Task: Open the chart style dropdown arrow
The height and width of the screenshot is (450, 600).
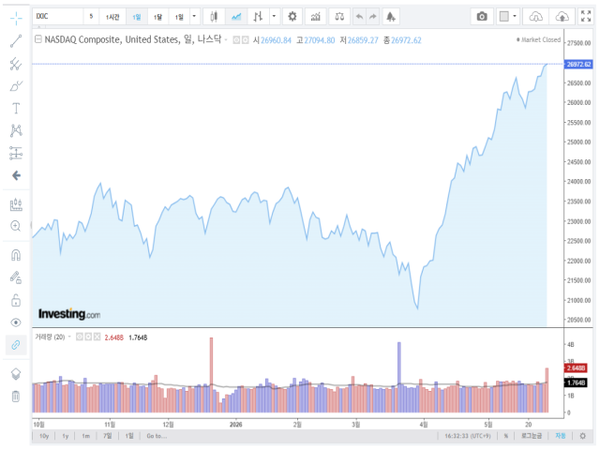Action: [274, 16]
